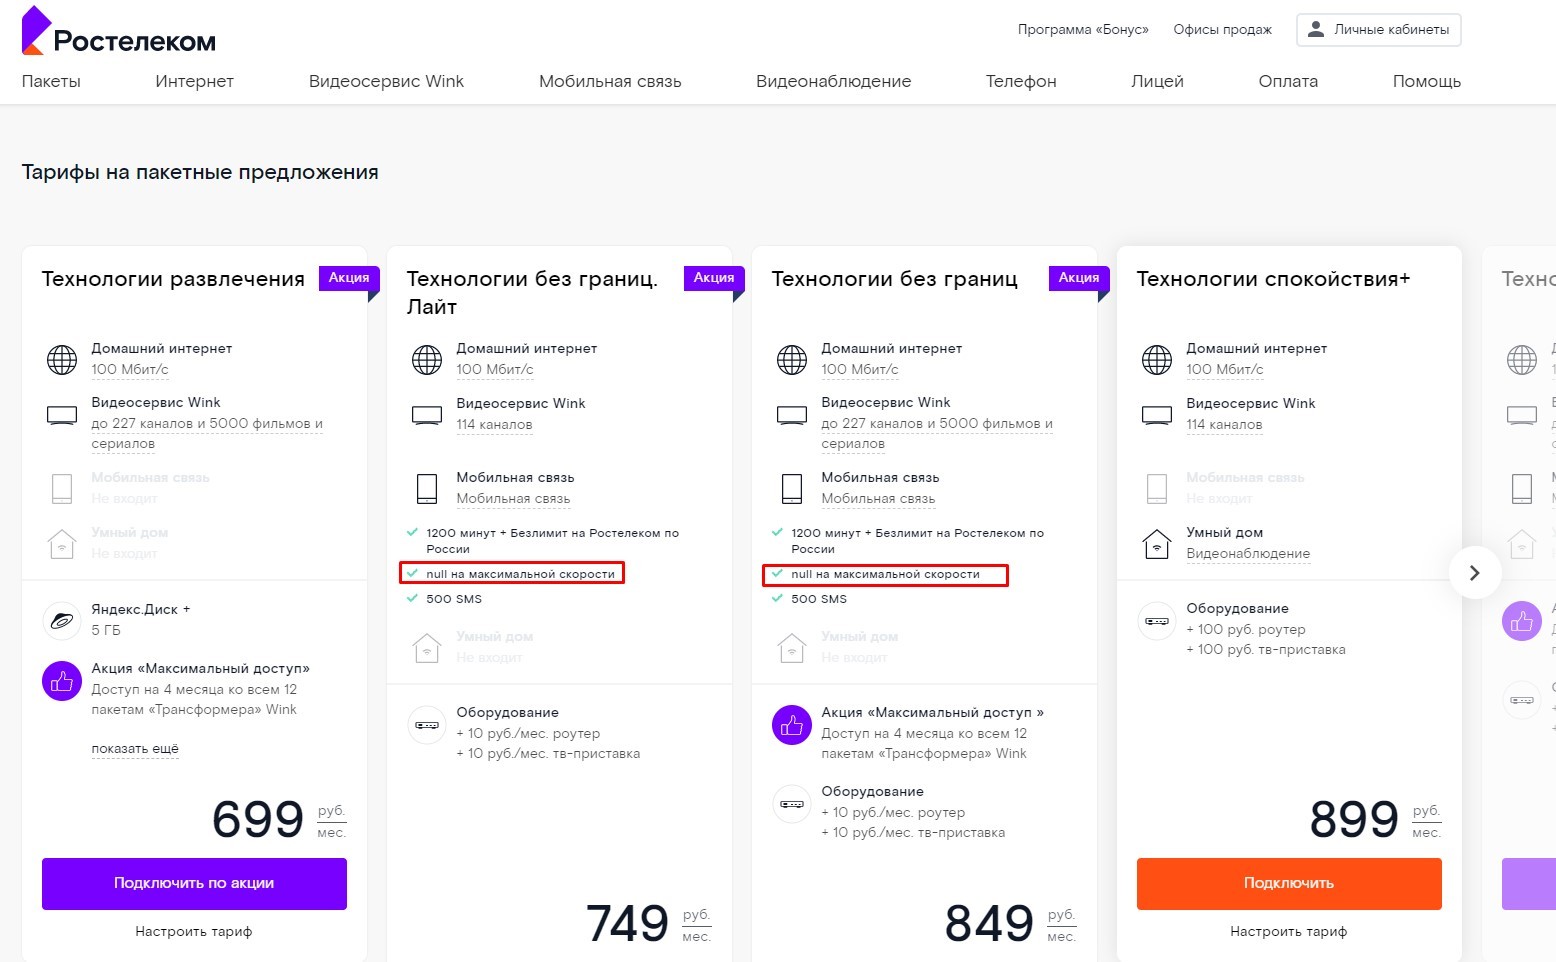The image size is (1556, 962).
Task: Click TV icon in Технологии без границ. Лайт
Action: 427,414
